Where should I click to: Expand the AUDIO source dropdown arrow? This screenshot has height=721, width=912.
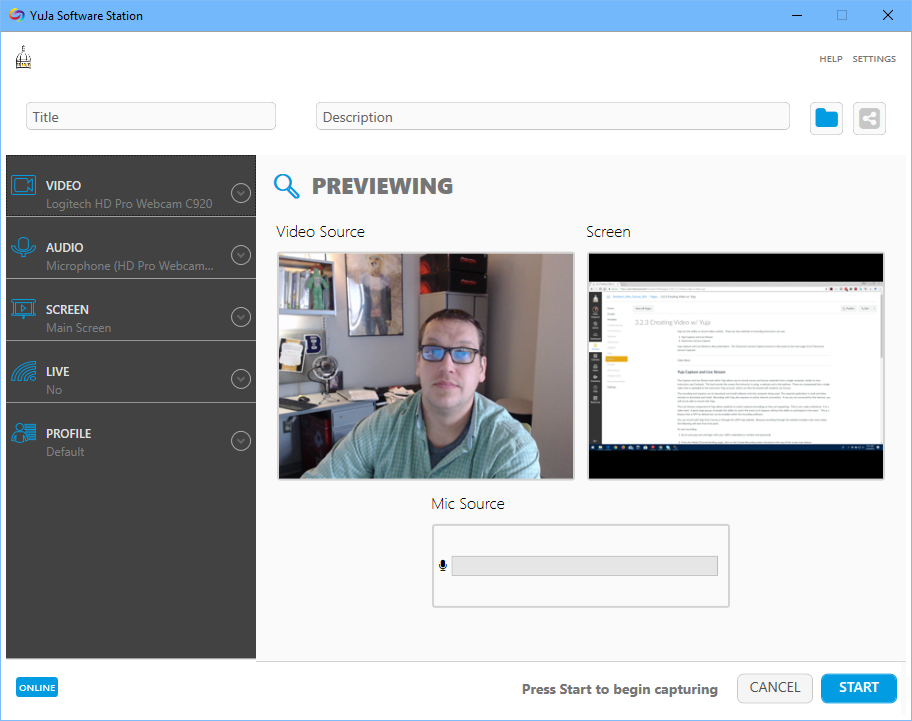241,255
